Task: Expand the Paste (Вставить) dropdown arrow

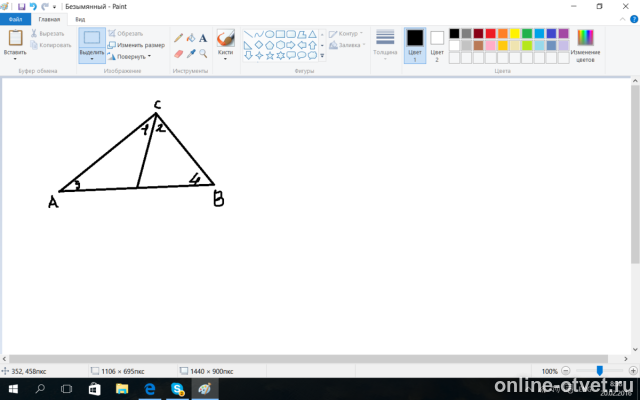Action: (15, 59)
